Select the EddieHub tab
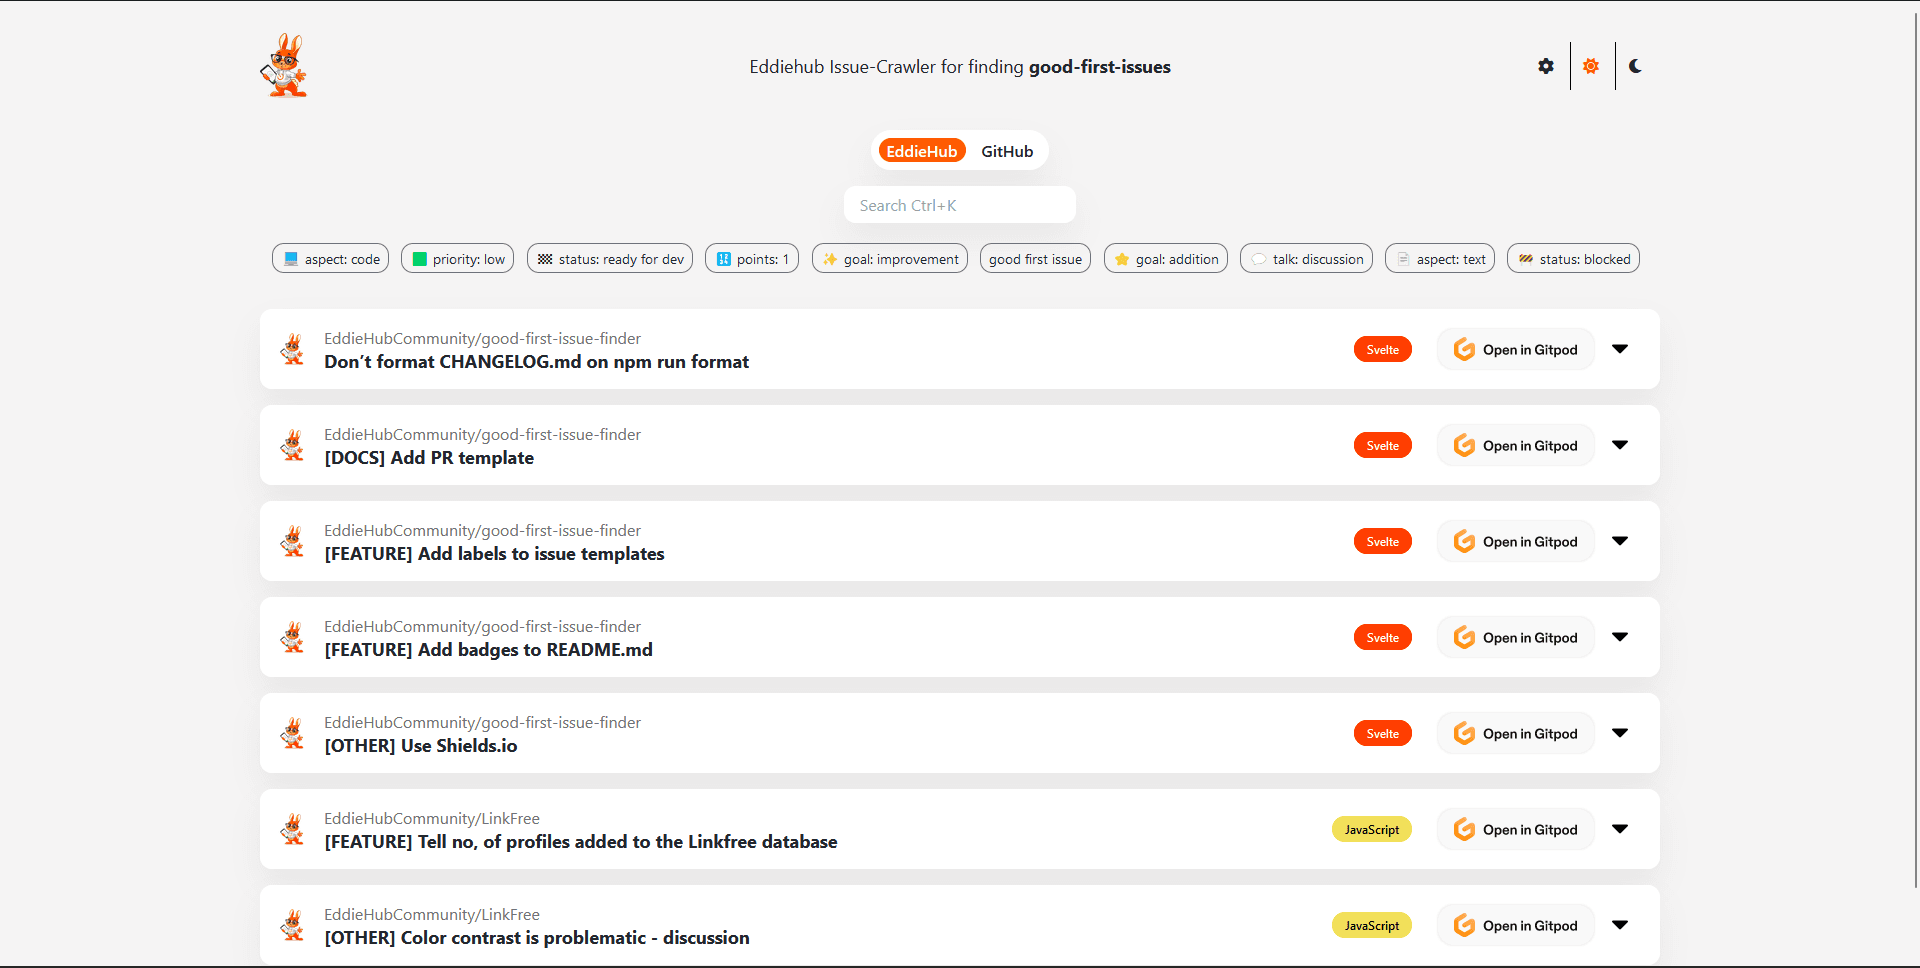 pyautogui.click(x=922, y=151)
